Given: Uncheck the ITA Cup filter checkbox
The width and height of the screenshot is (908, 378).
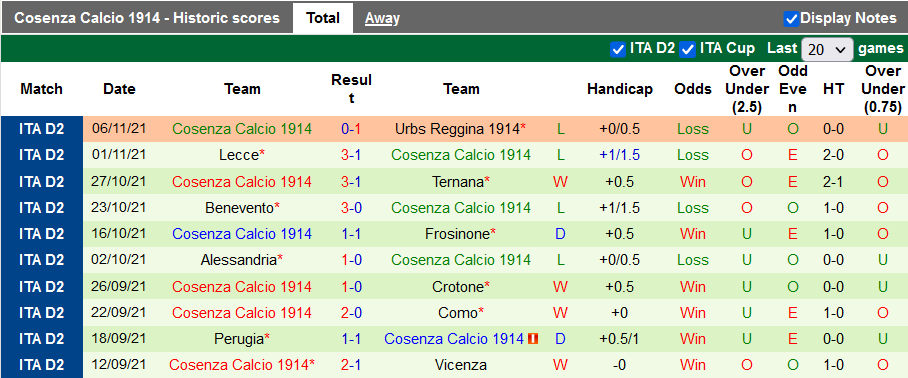Looking at the screenshot, I should point(688,50).
